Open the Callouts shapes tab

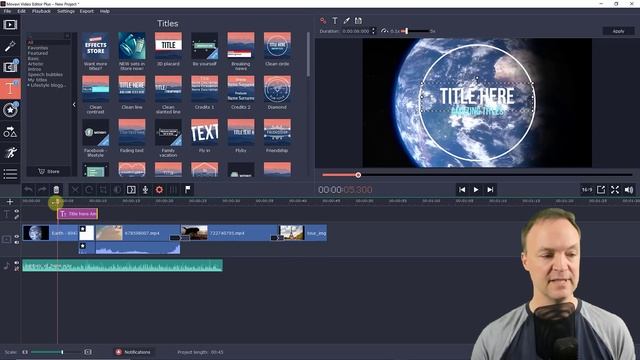[10, 131]
